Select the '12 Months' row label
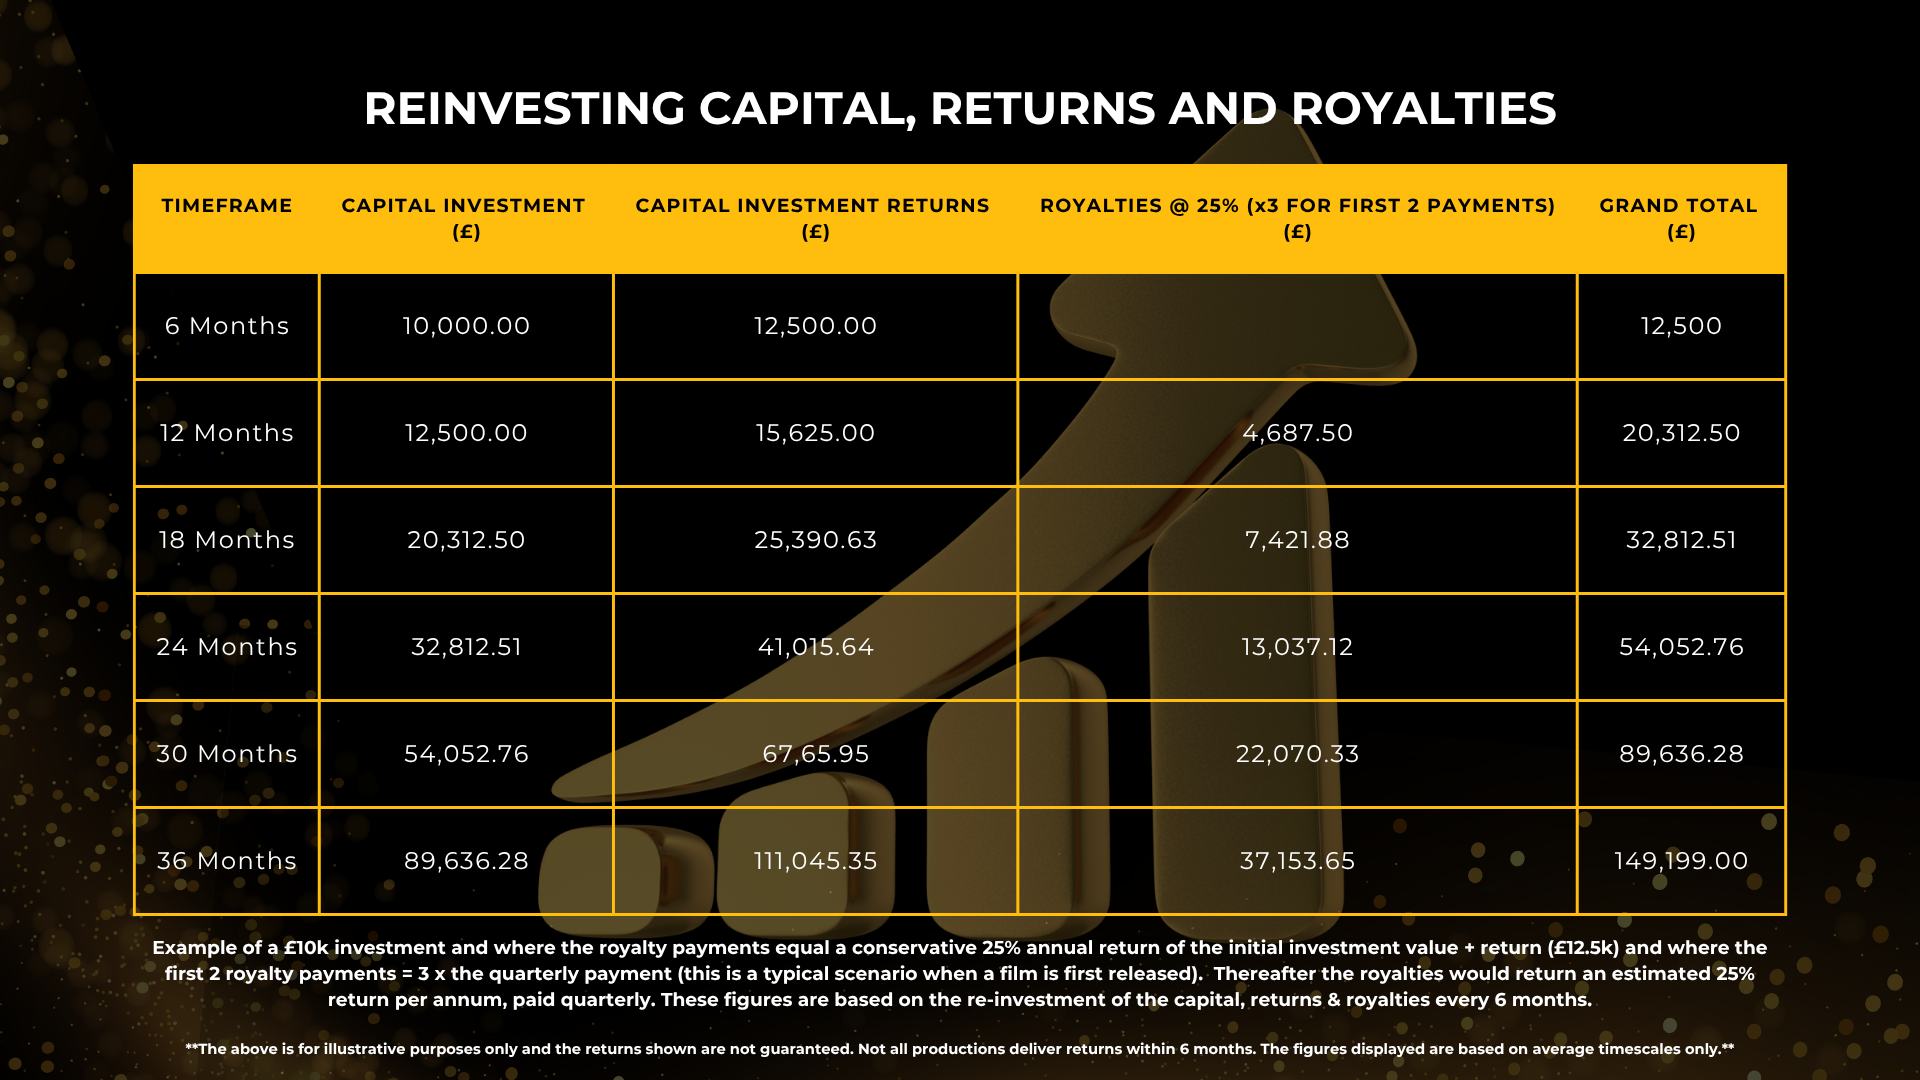The height and width of the screenshot is (1080, 1920). click(x=227, y=433)
